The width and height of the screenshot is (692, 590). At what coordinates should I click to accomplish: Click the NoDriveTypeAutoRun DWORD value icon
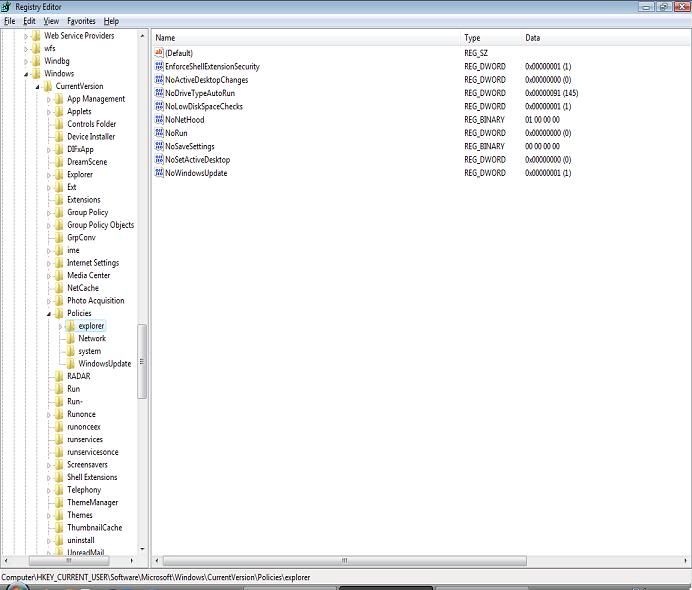pyautogui.click(x=159, y=93)
